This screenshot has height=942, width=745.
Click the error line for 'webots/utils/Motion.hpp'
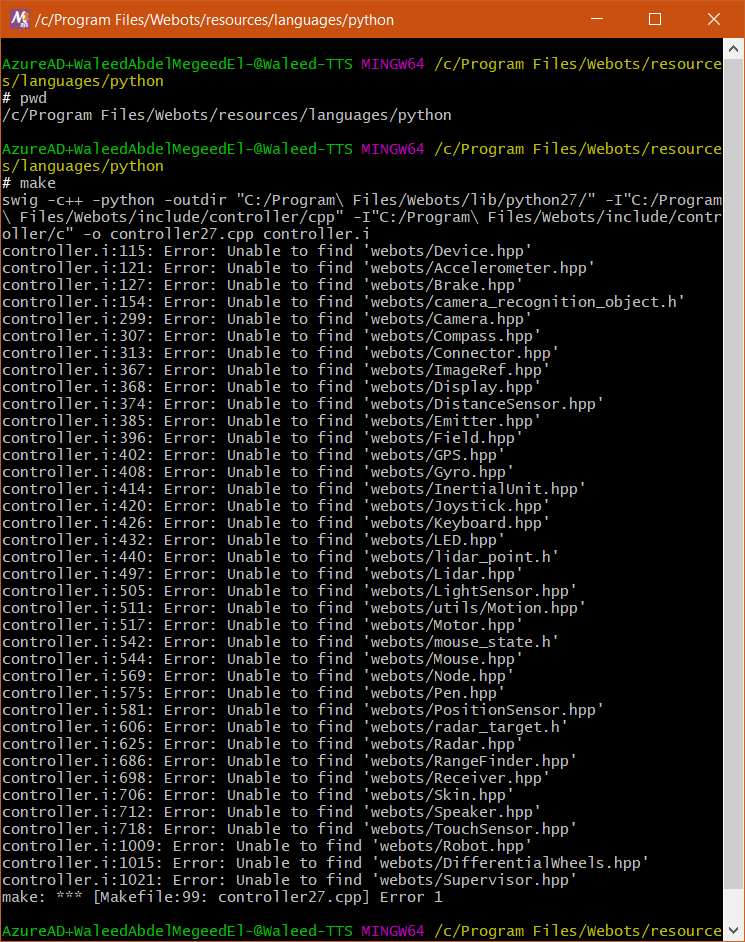coord(294,607)
